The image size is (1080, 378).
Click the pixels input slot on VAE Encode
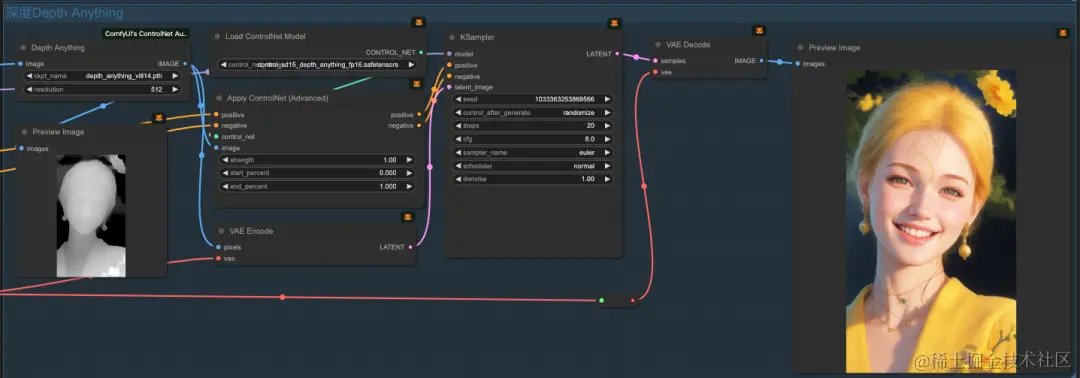pos(218,246)
